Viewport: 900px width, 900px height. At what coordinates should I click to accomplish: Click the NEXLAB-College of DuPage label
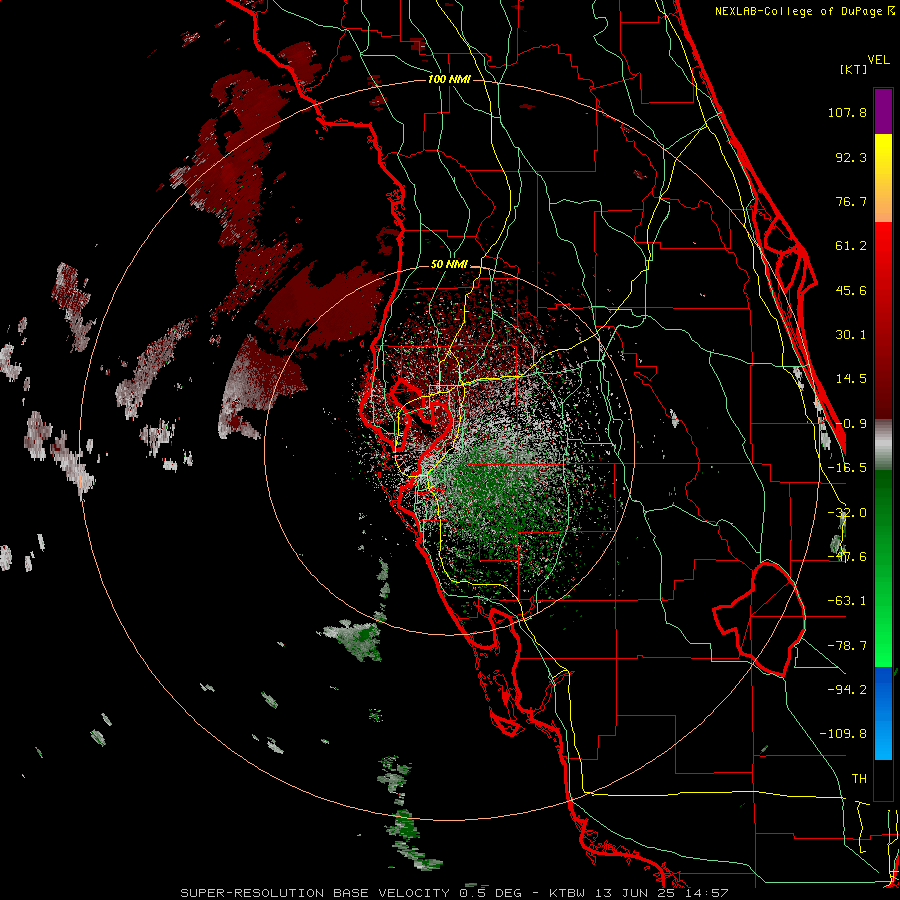tap(804, 11)
